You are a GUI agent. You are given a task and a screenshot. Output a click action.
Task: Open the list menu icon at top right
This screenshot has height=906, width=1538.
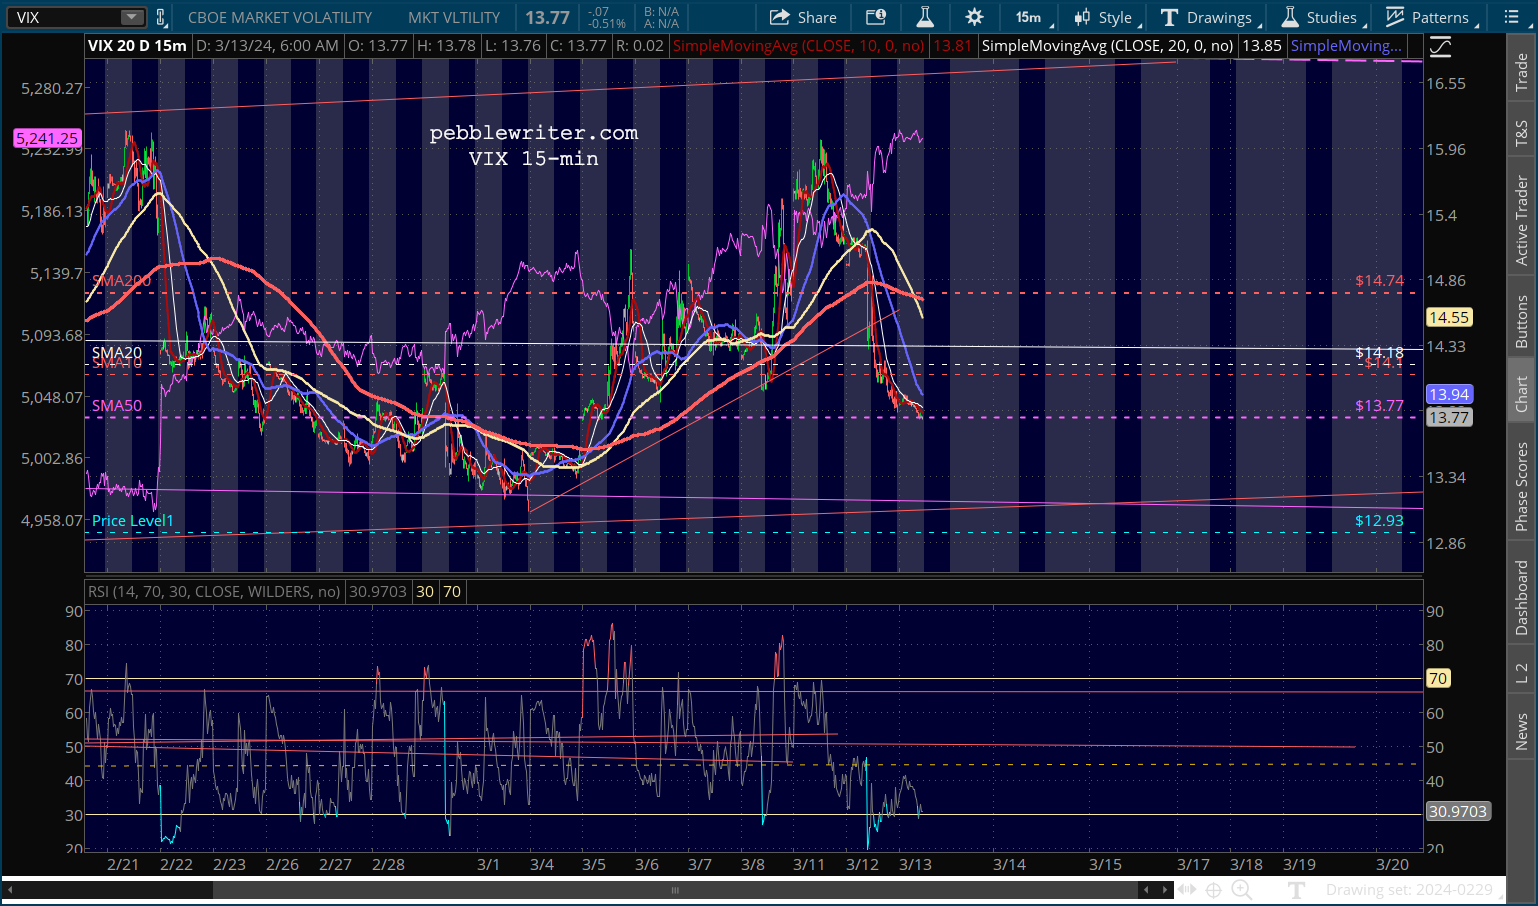(x=1511, y=17)
